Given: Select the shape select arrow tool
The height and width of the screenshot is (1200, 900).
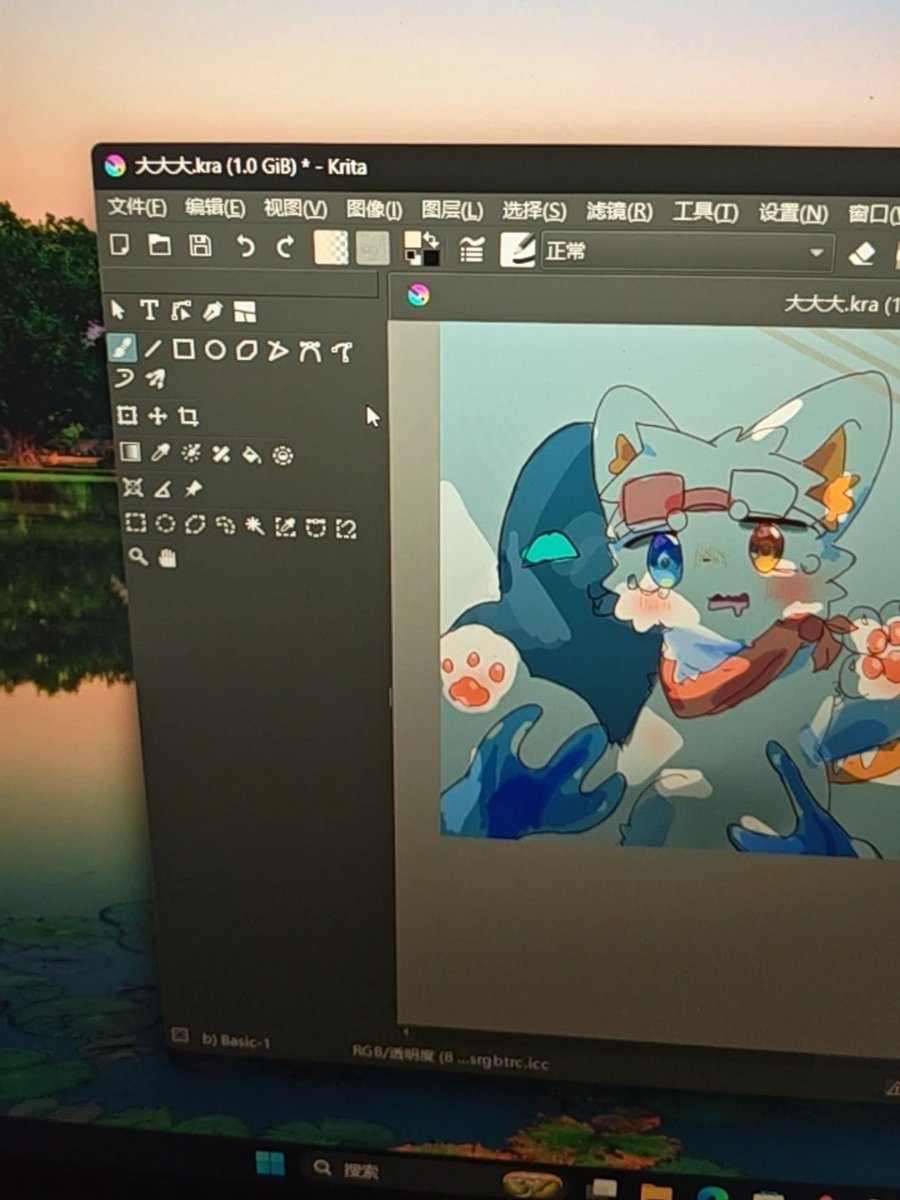Looking at the screenshot, I should click(119, 310).
